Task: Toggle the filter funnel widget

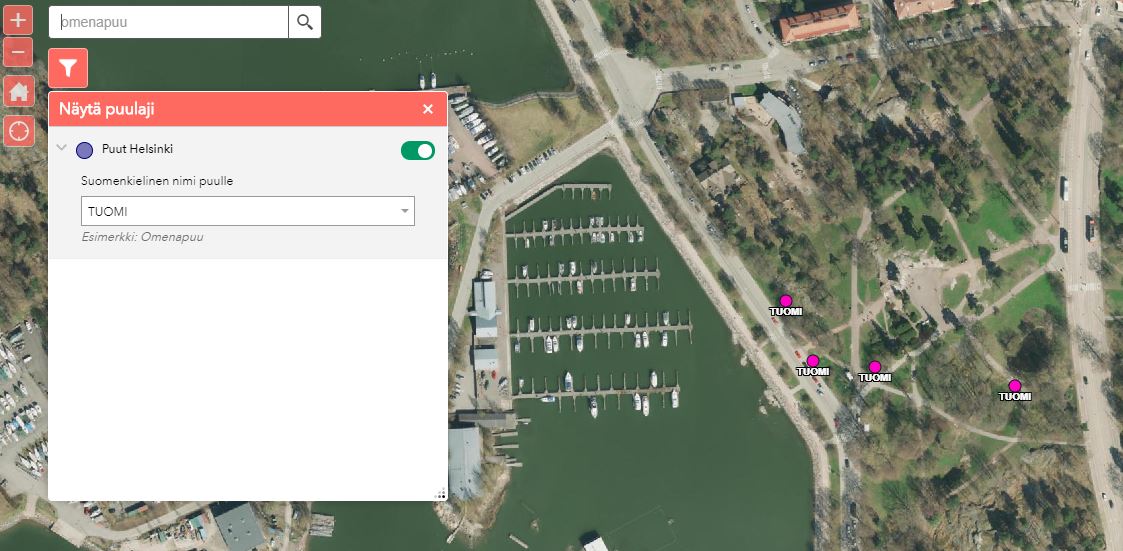Action: (68, 68)
